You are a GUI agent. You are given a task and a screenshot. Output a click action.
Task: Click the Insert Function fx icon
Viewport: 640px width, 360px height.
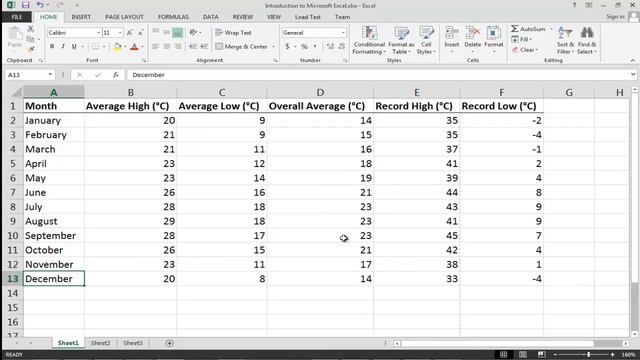point(116,75)
